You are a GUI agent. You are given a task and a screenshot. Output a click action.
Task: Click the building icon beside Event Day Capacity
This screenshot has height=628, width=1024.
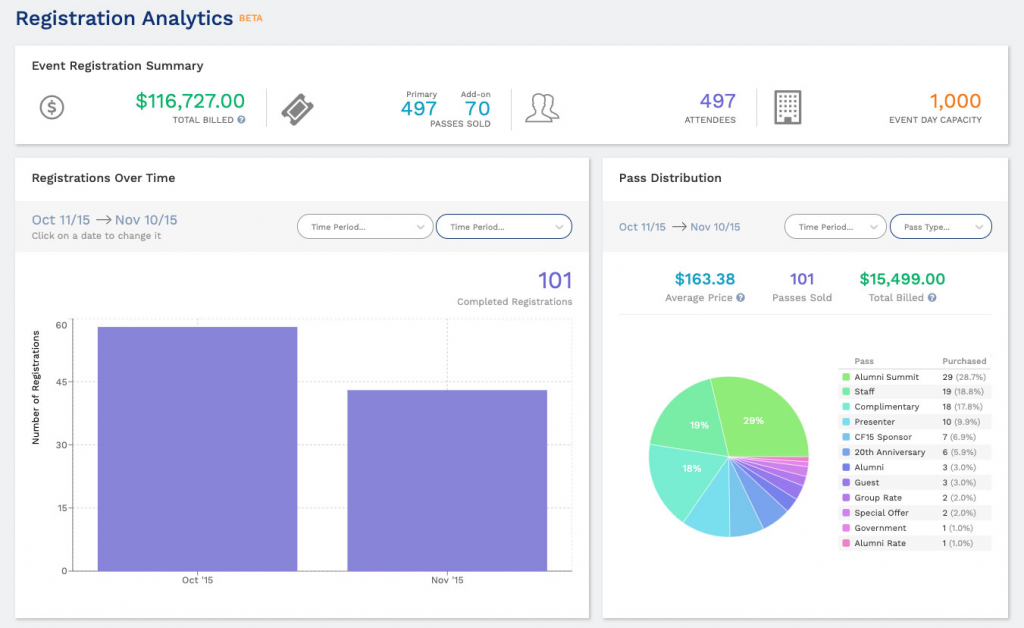[788, 107]
